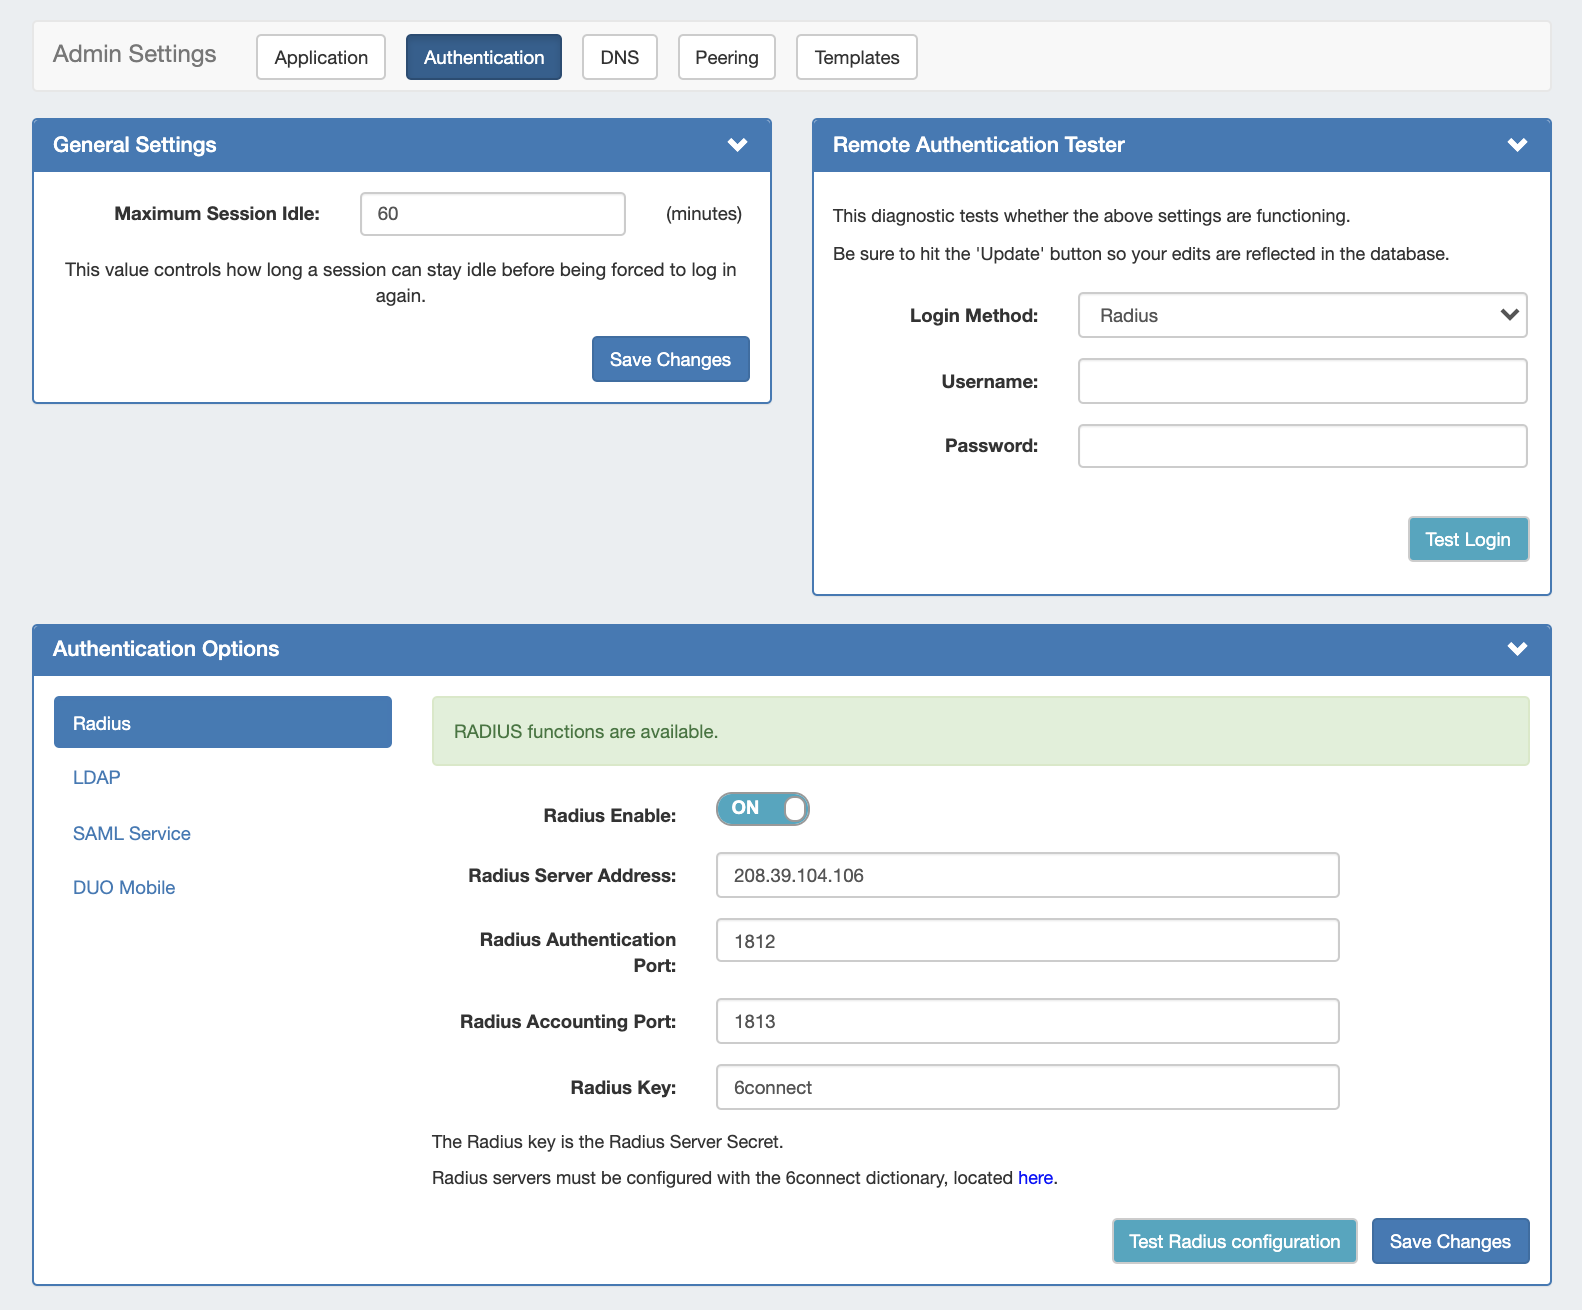The width and height of the screenshot is (1582, 1310).
Task: Select the Authentication tab
Action: (x=484, y=57)
